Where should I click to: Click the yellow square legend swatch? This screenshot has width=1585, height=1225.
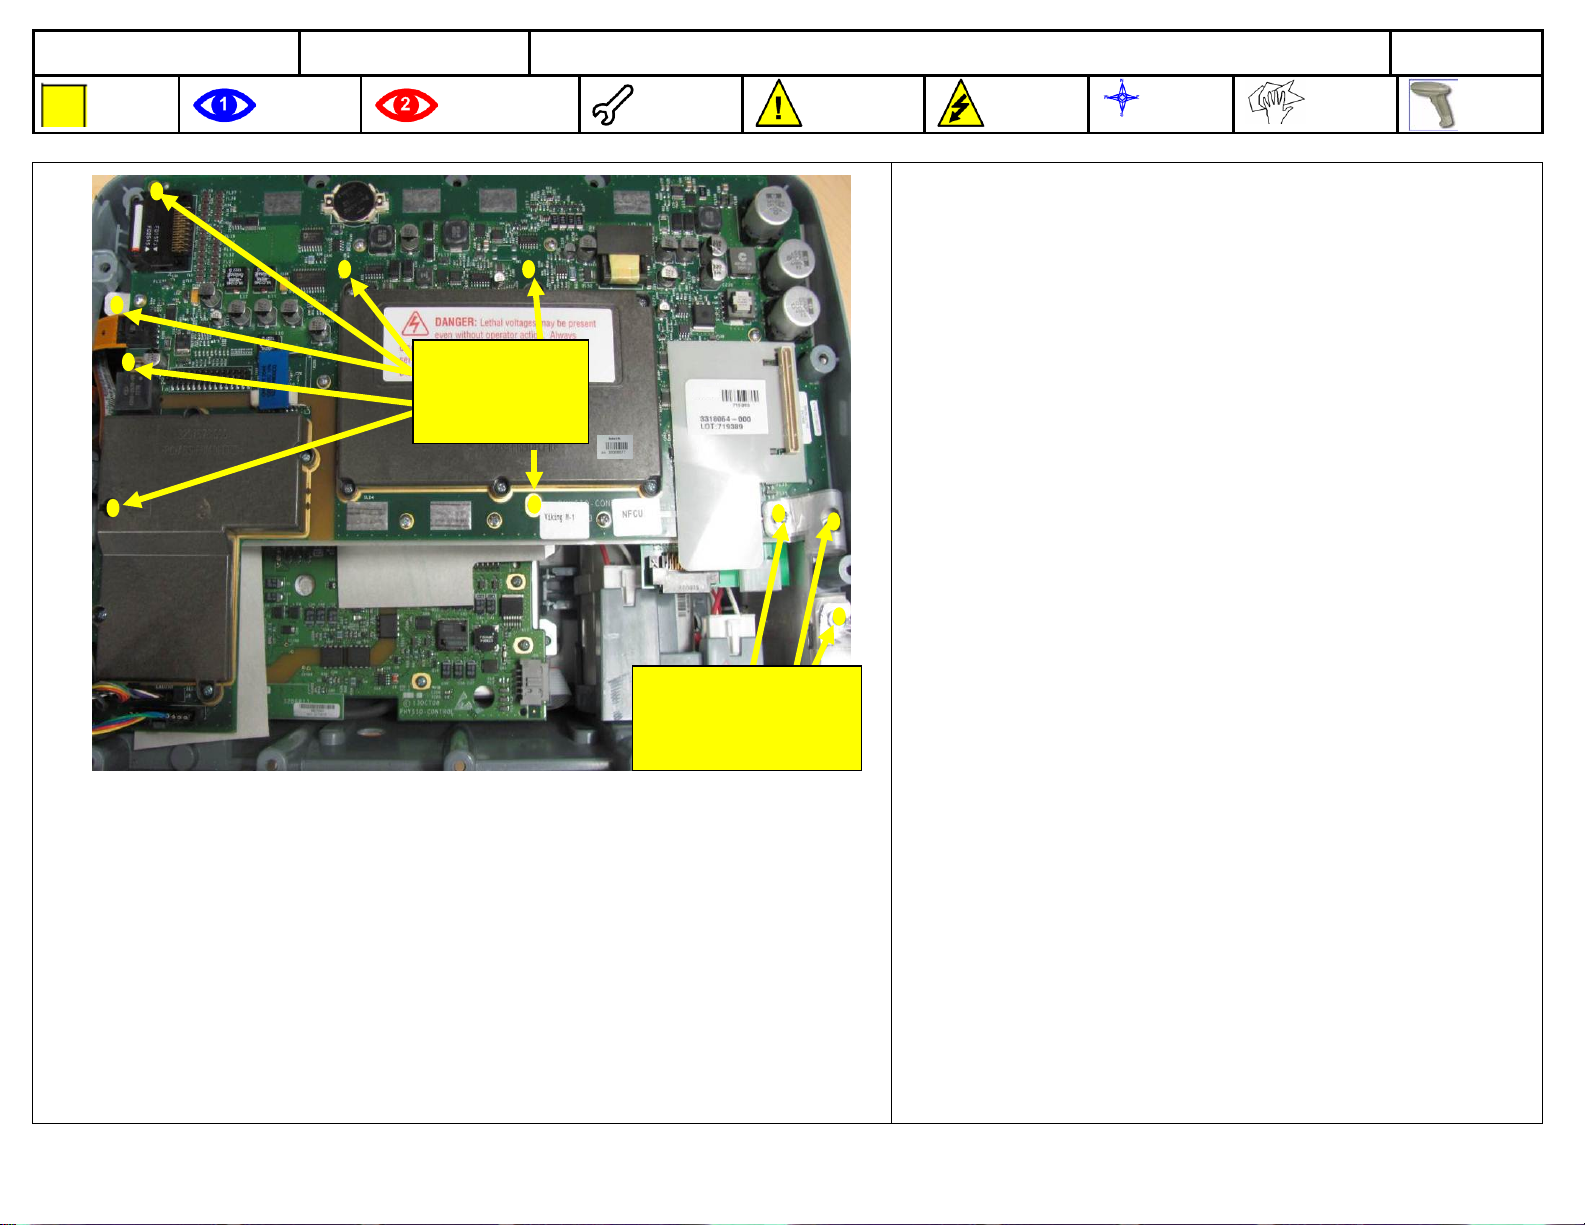[64, 106]
